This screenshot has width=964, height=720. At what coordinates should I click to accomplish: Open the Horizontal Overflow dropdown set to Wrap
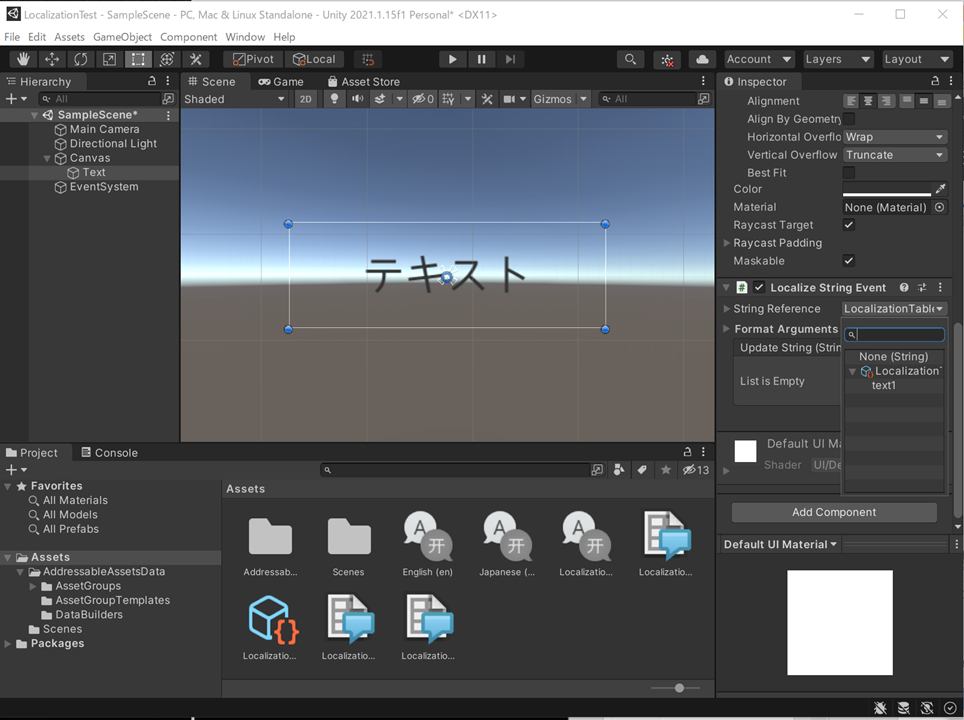[893, 136]
